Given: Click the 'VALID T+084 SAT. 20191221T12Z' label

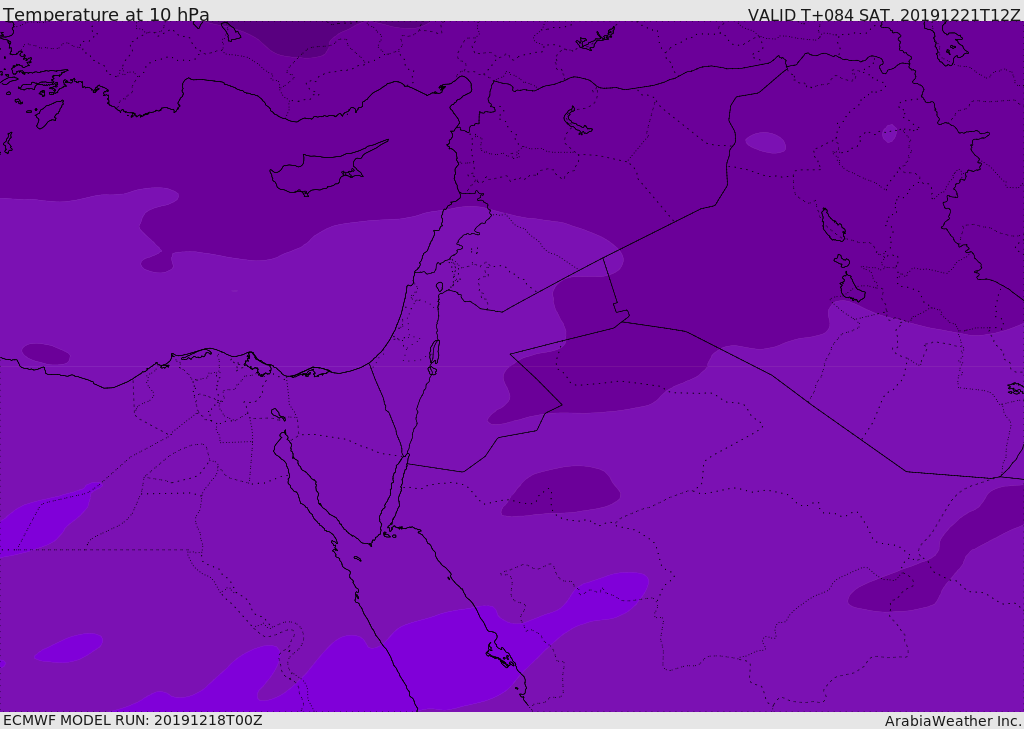Looking at the screenshot, I should coord(884,15).
